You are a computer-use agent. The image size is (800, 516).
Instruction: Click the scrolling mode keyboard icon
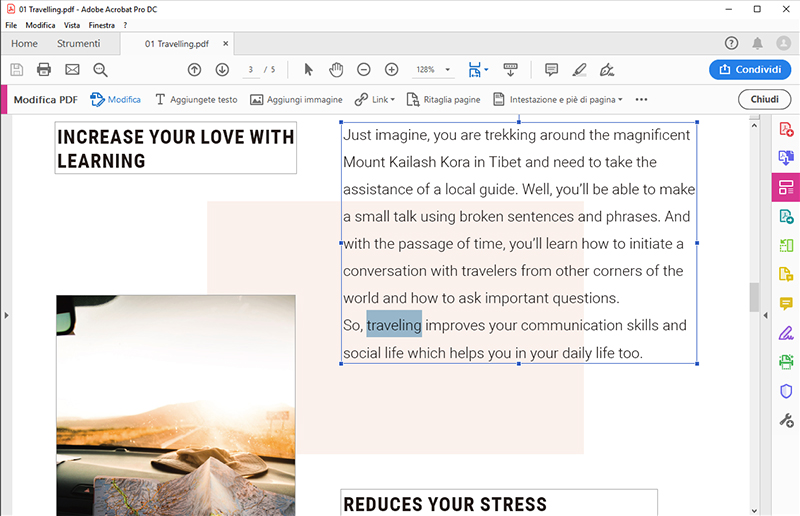pyautogui.click(x=510, y=69)
